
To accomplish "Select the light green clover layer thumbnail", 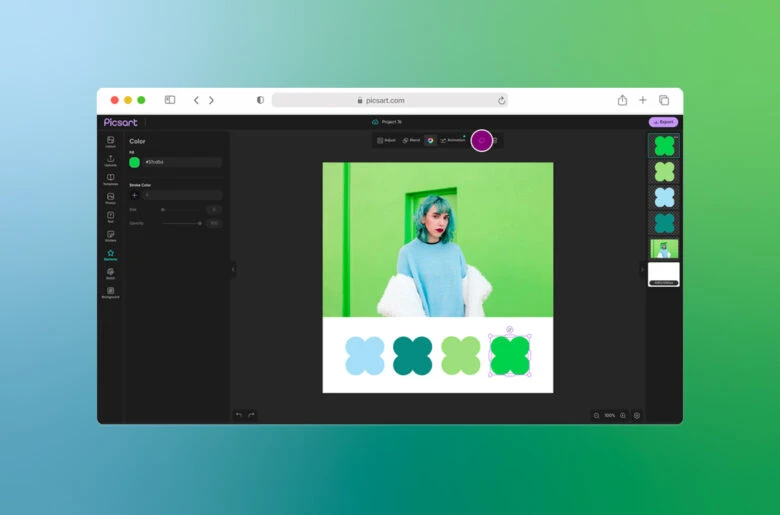I will [664, 172].
